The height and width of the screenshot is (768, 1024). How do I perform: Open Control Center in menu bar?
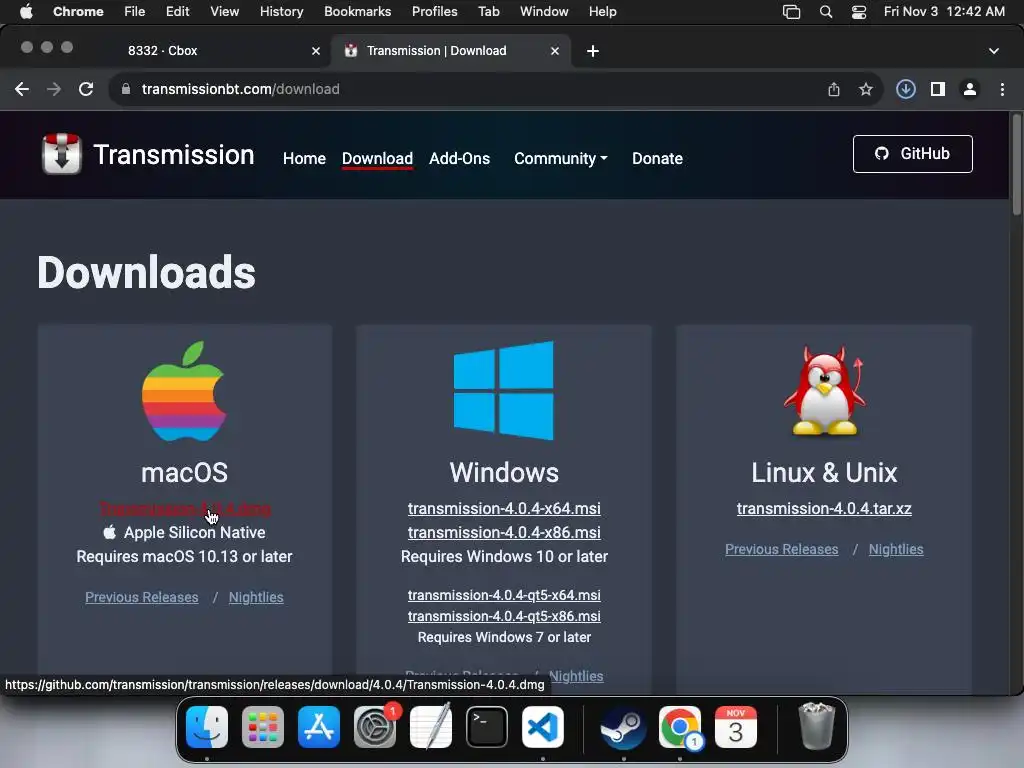point(859,12)
